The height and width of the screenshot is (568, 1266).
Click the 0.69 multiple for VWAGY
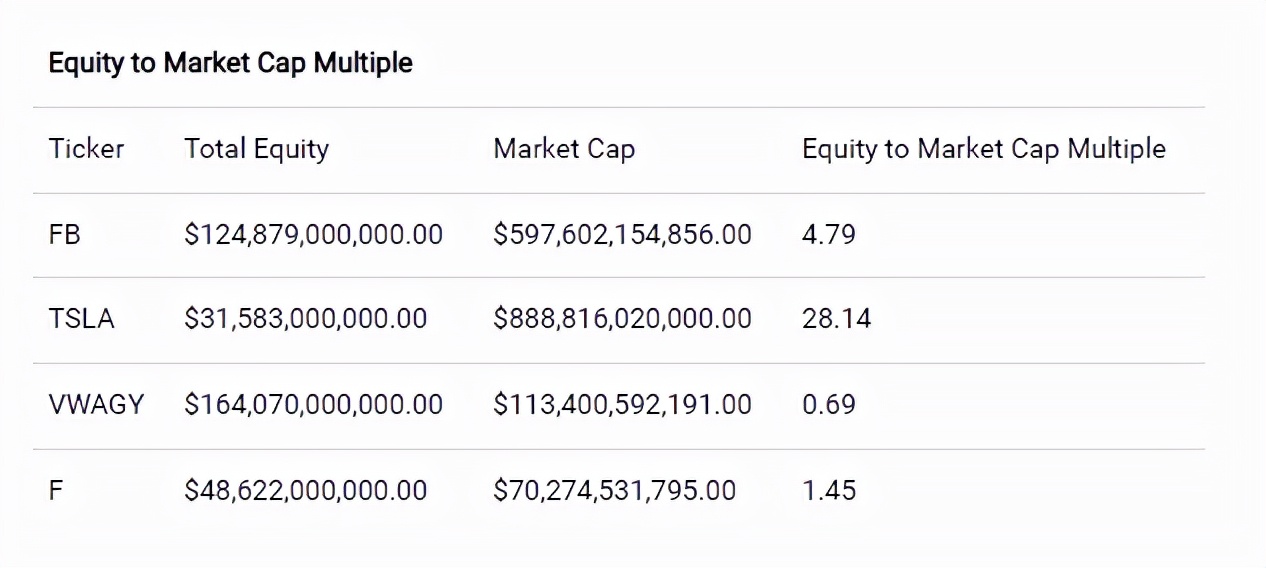point(829,404)
